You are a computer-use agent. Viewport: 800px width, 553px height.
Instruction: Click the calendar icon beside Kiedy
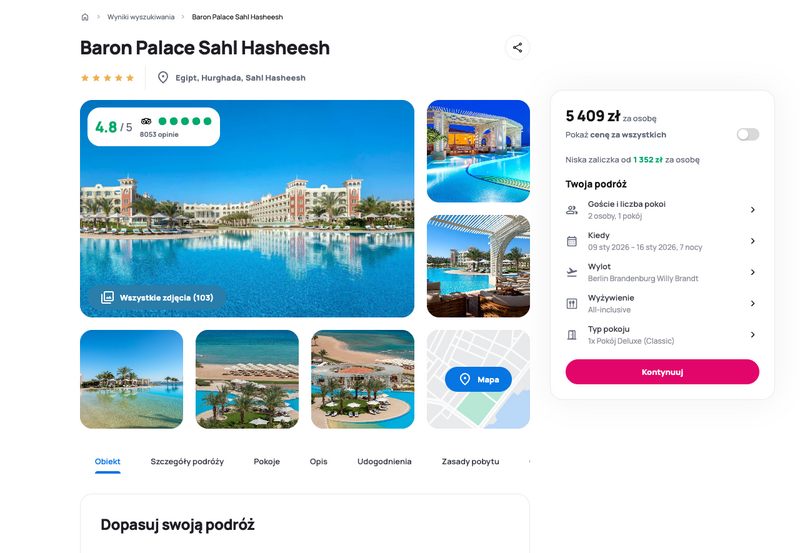572,241
